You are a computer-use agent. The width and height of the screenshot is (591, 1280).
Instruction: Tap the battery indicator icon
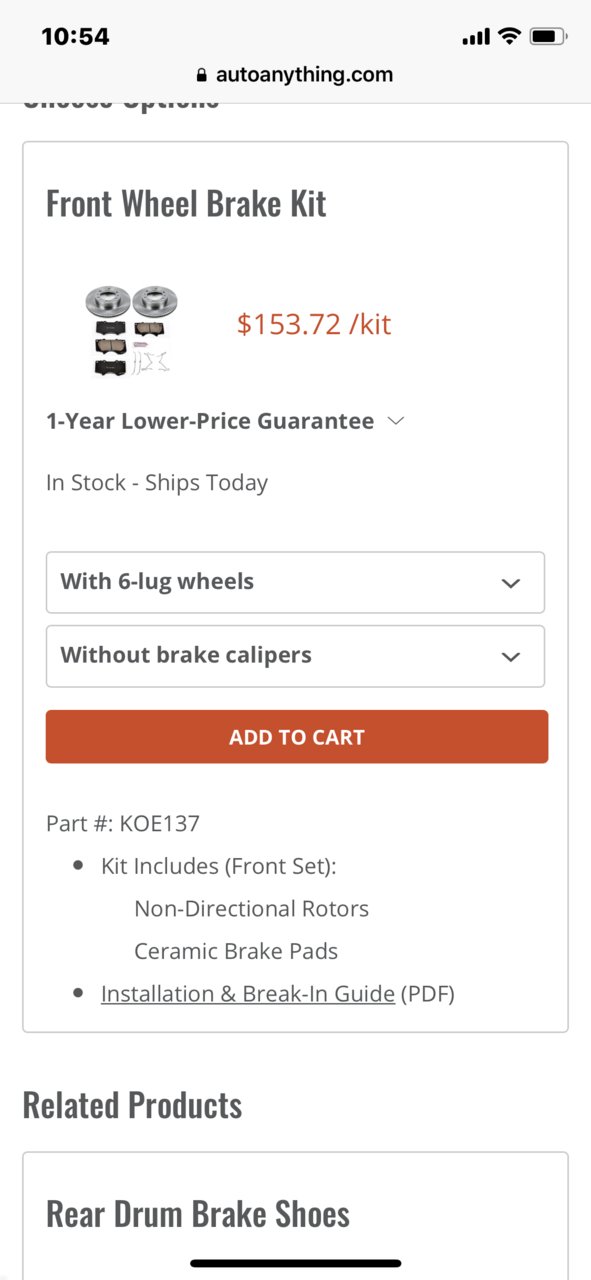(x=549, y=37)
